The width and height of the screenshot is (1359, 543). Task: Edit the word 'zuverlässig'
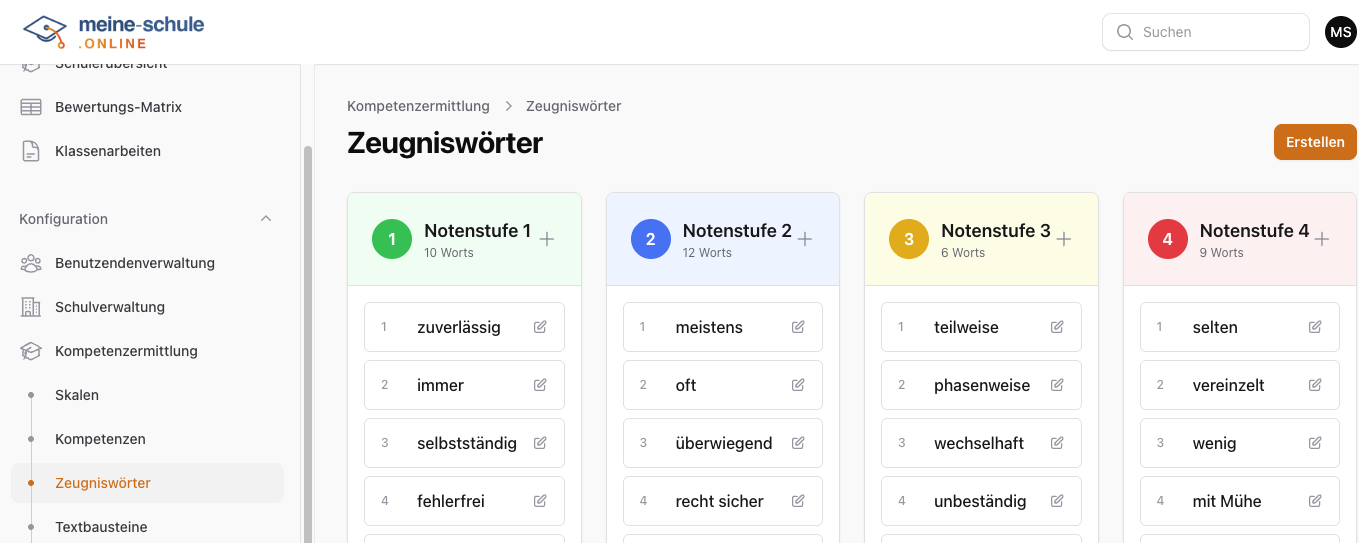coord(540,327)
